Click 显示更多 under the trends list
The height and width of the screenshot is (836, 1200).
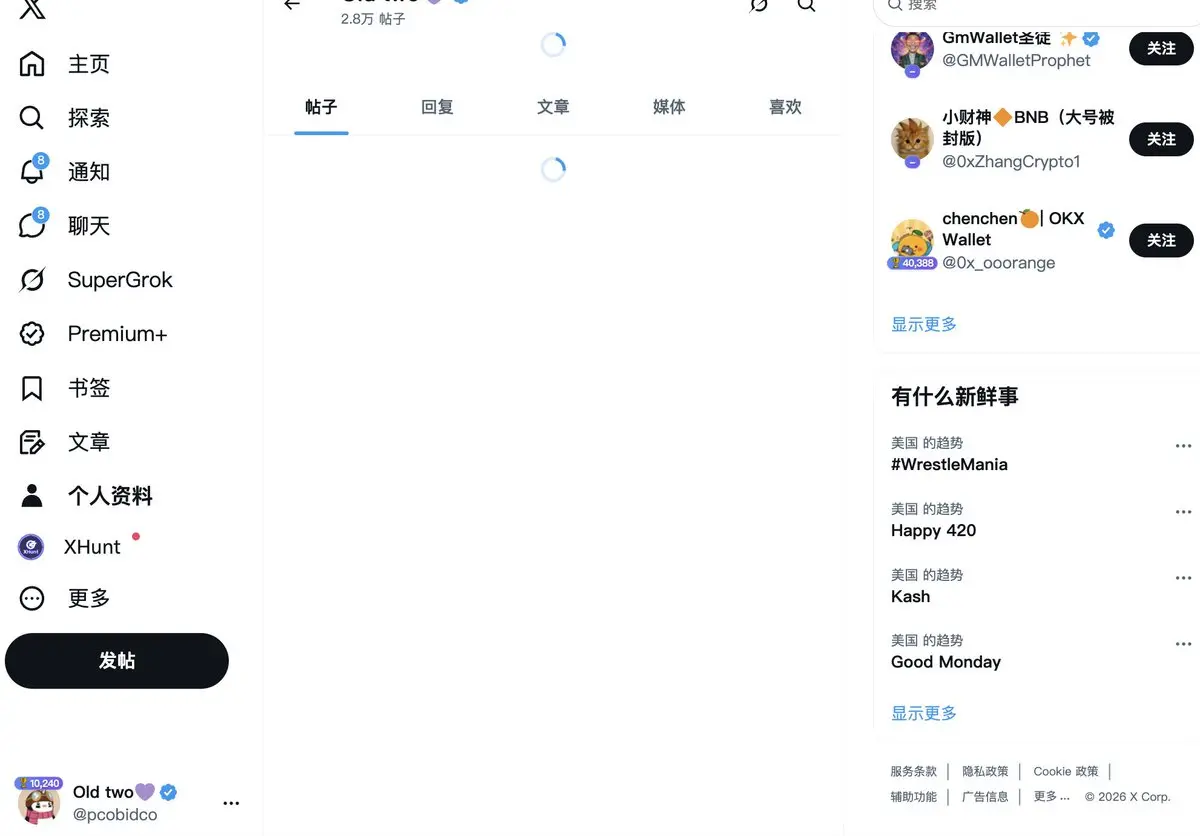coord(924,713)
